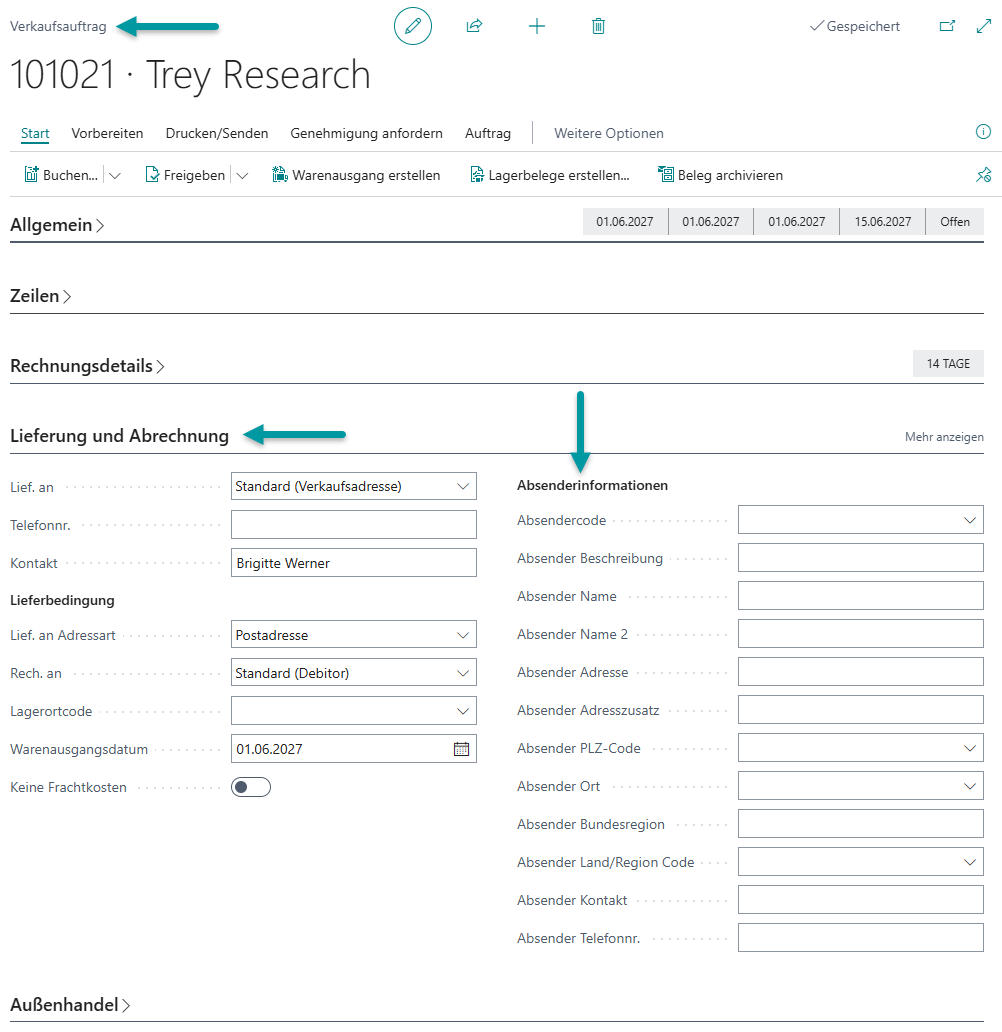Click the Freigeben label
Viewport: 1002px width, 1032px height.
click(194, 175)
